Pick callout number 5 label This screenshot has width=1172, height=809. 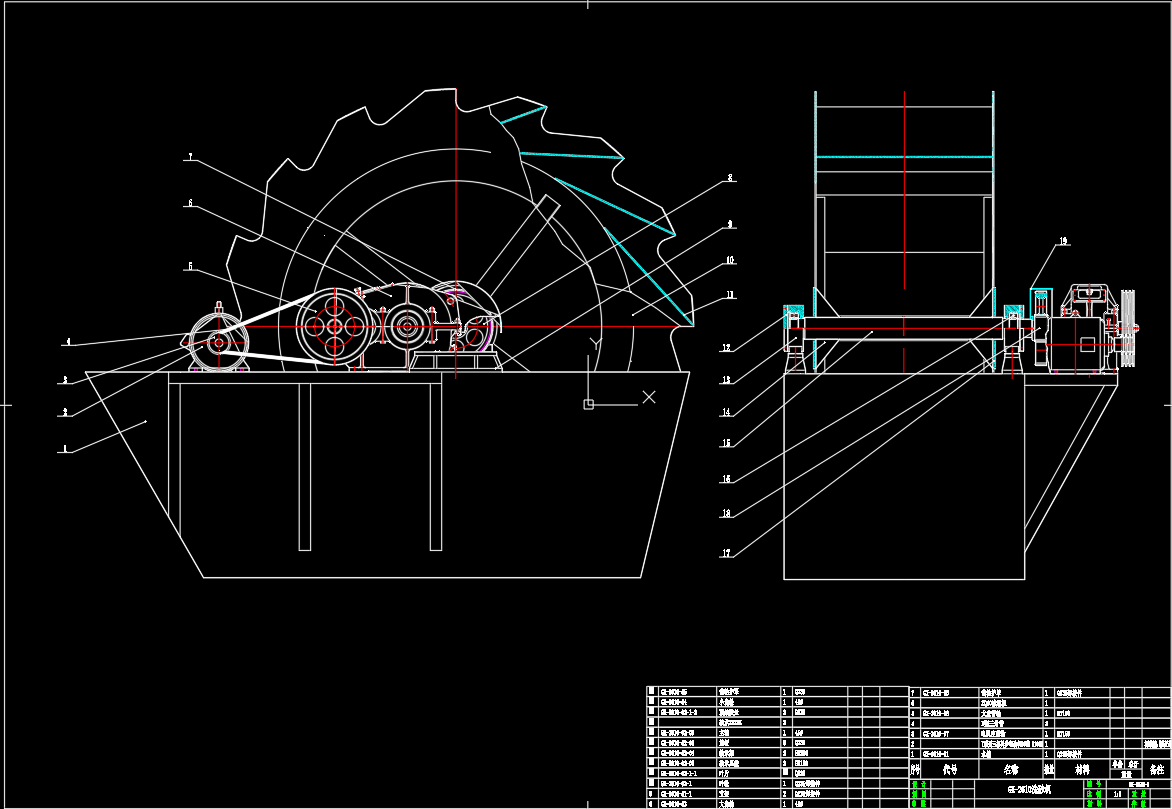[190, 267]
